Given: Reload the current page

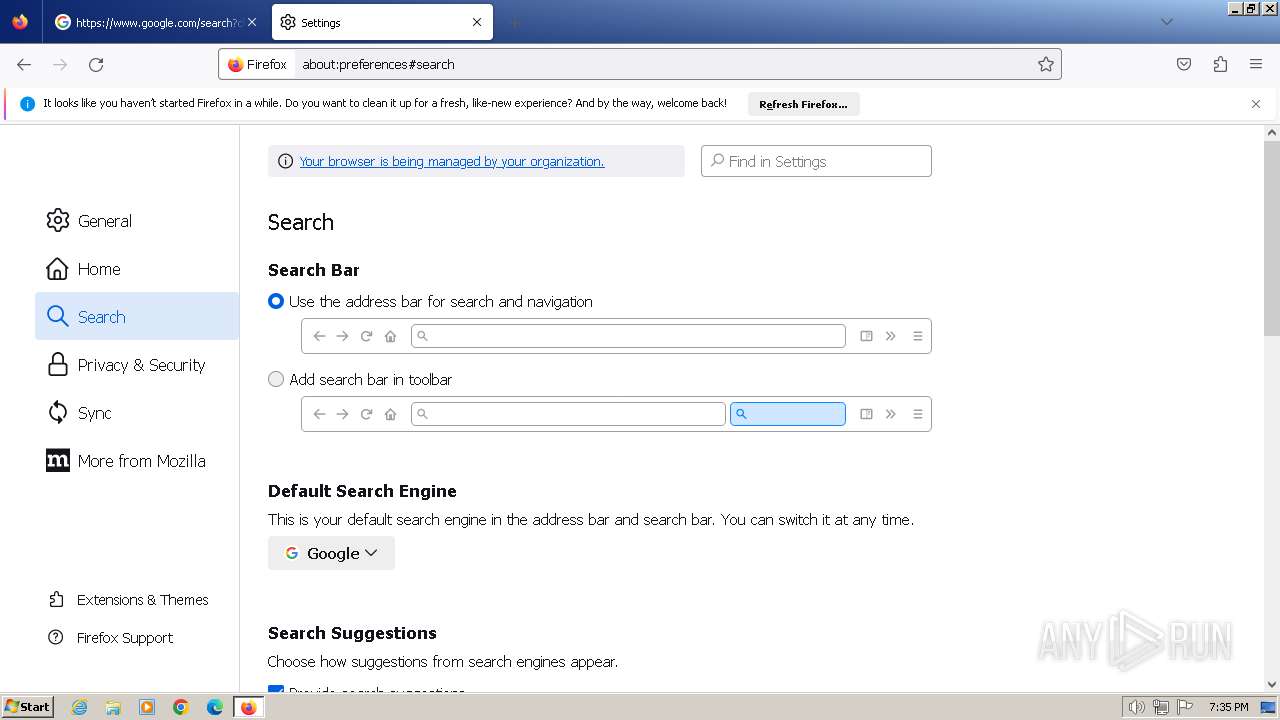Looking at the screenshot, I should tap(96, 64).
